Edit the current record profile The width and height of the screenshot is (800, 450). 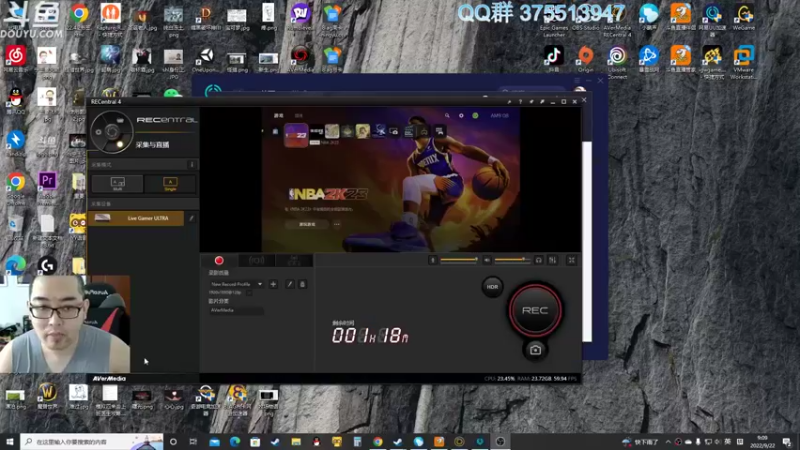point(290,284)
